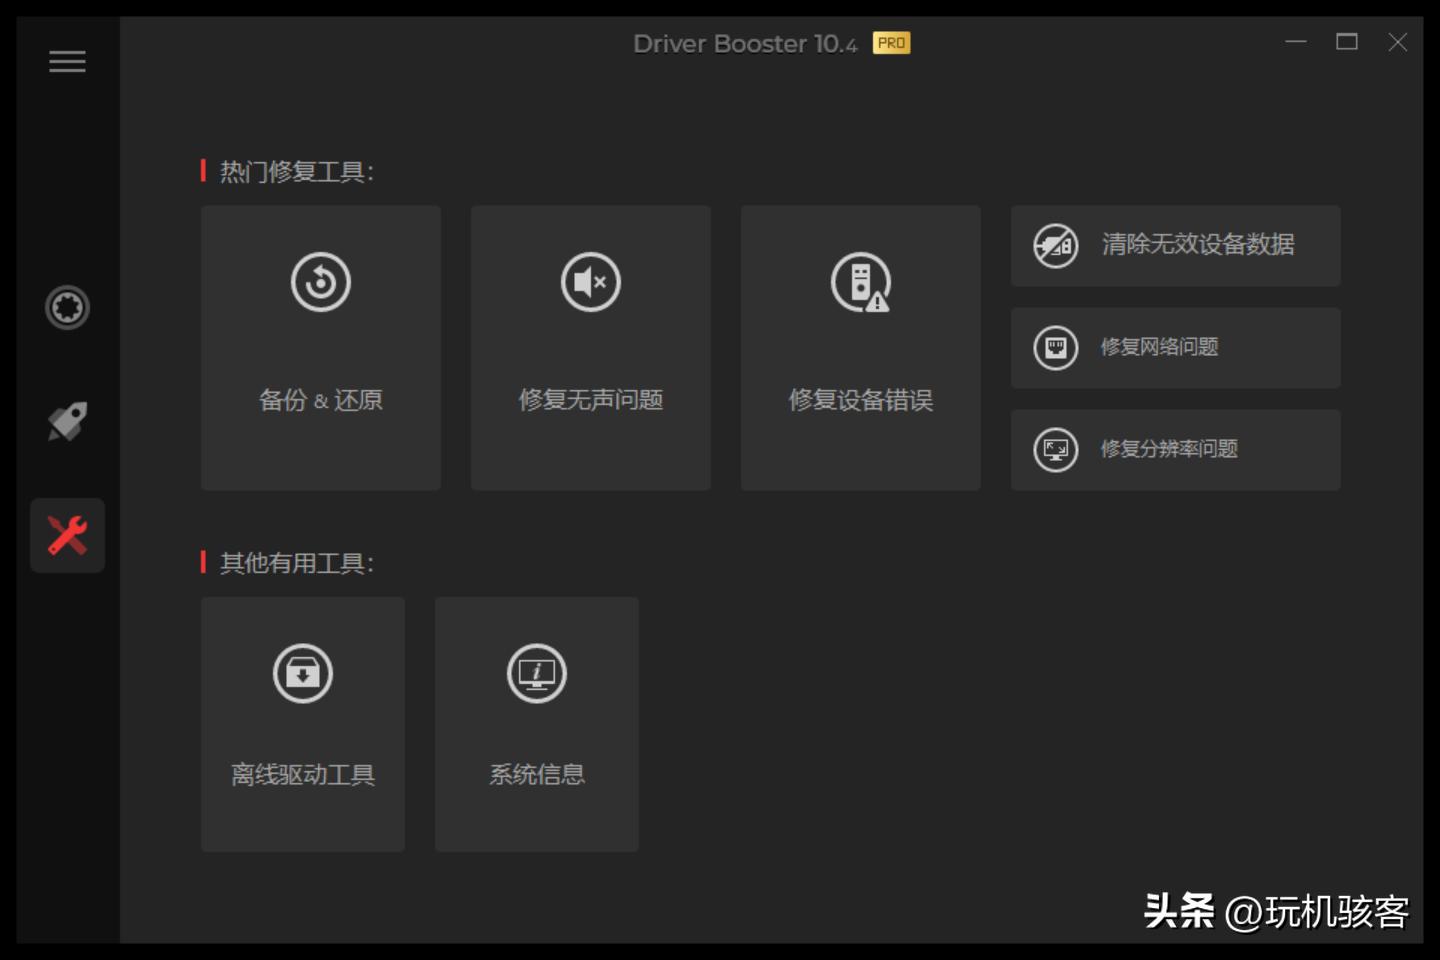The image size is (1440, 960).
Task: Open the Fix Resolution Problem icon
Action: 1054,450
